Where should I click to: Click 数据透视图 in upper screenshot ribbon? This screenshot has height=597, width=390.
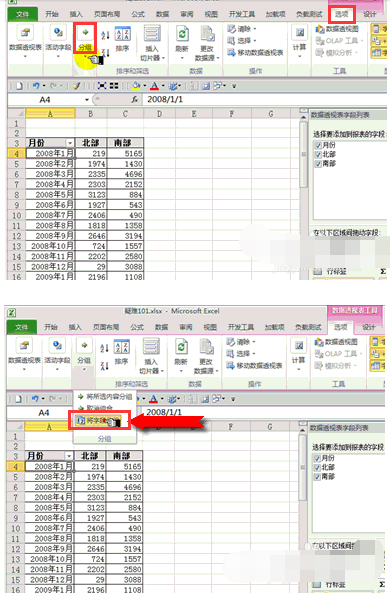click(x=337, y=29)
